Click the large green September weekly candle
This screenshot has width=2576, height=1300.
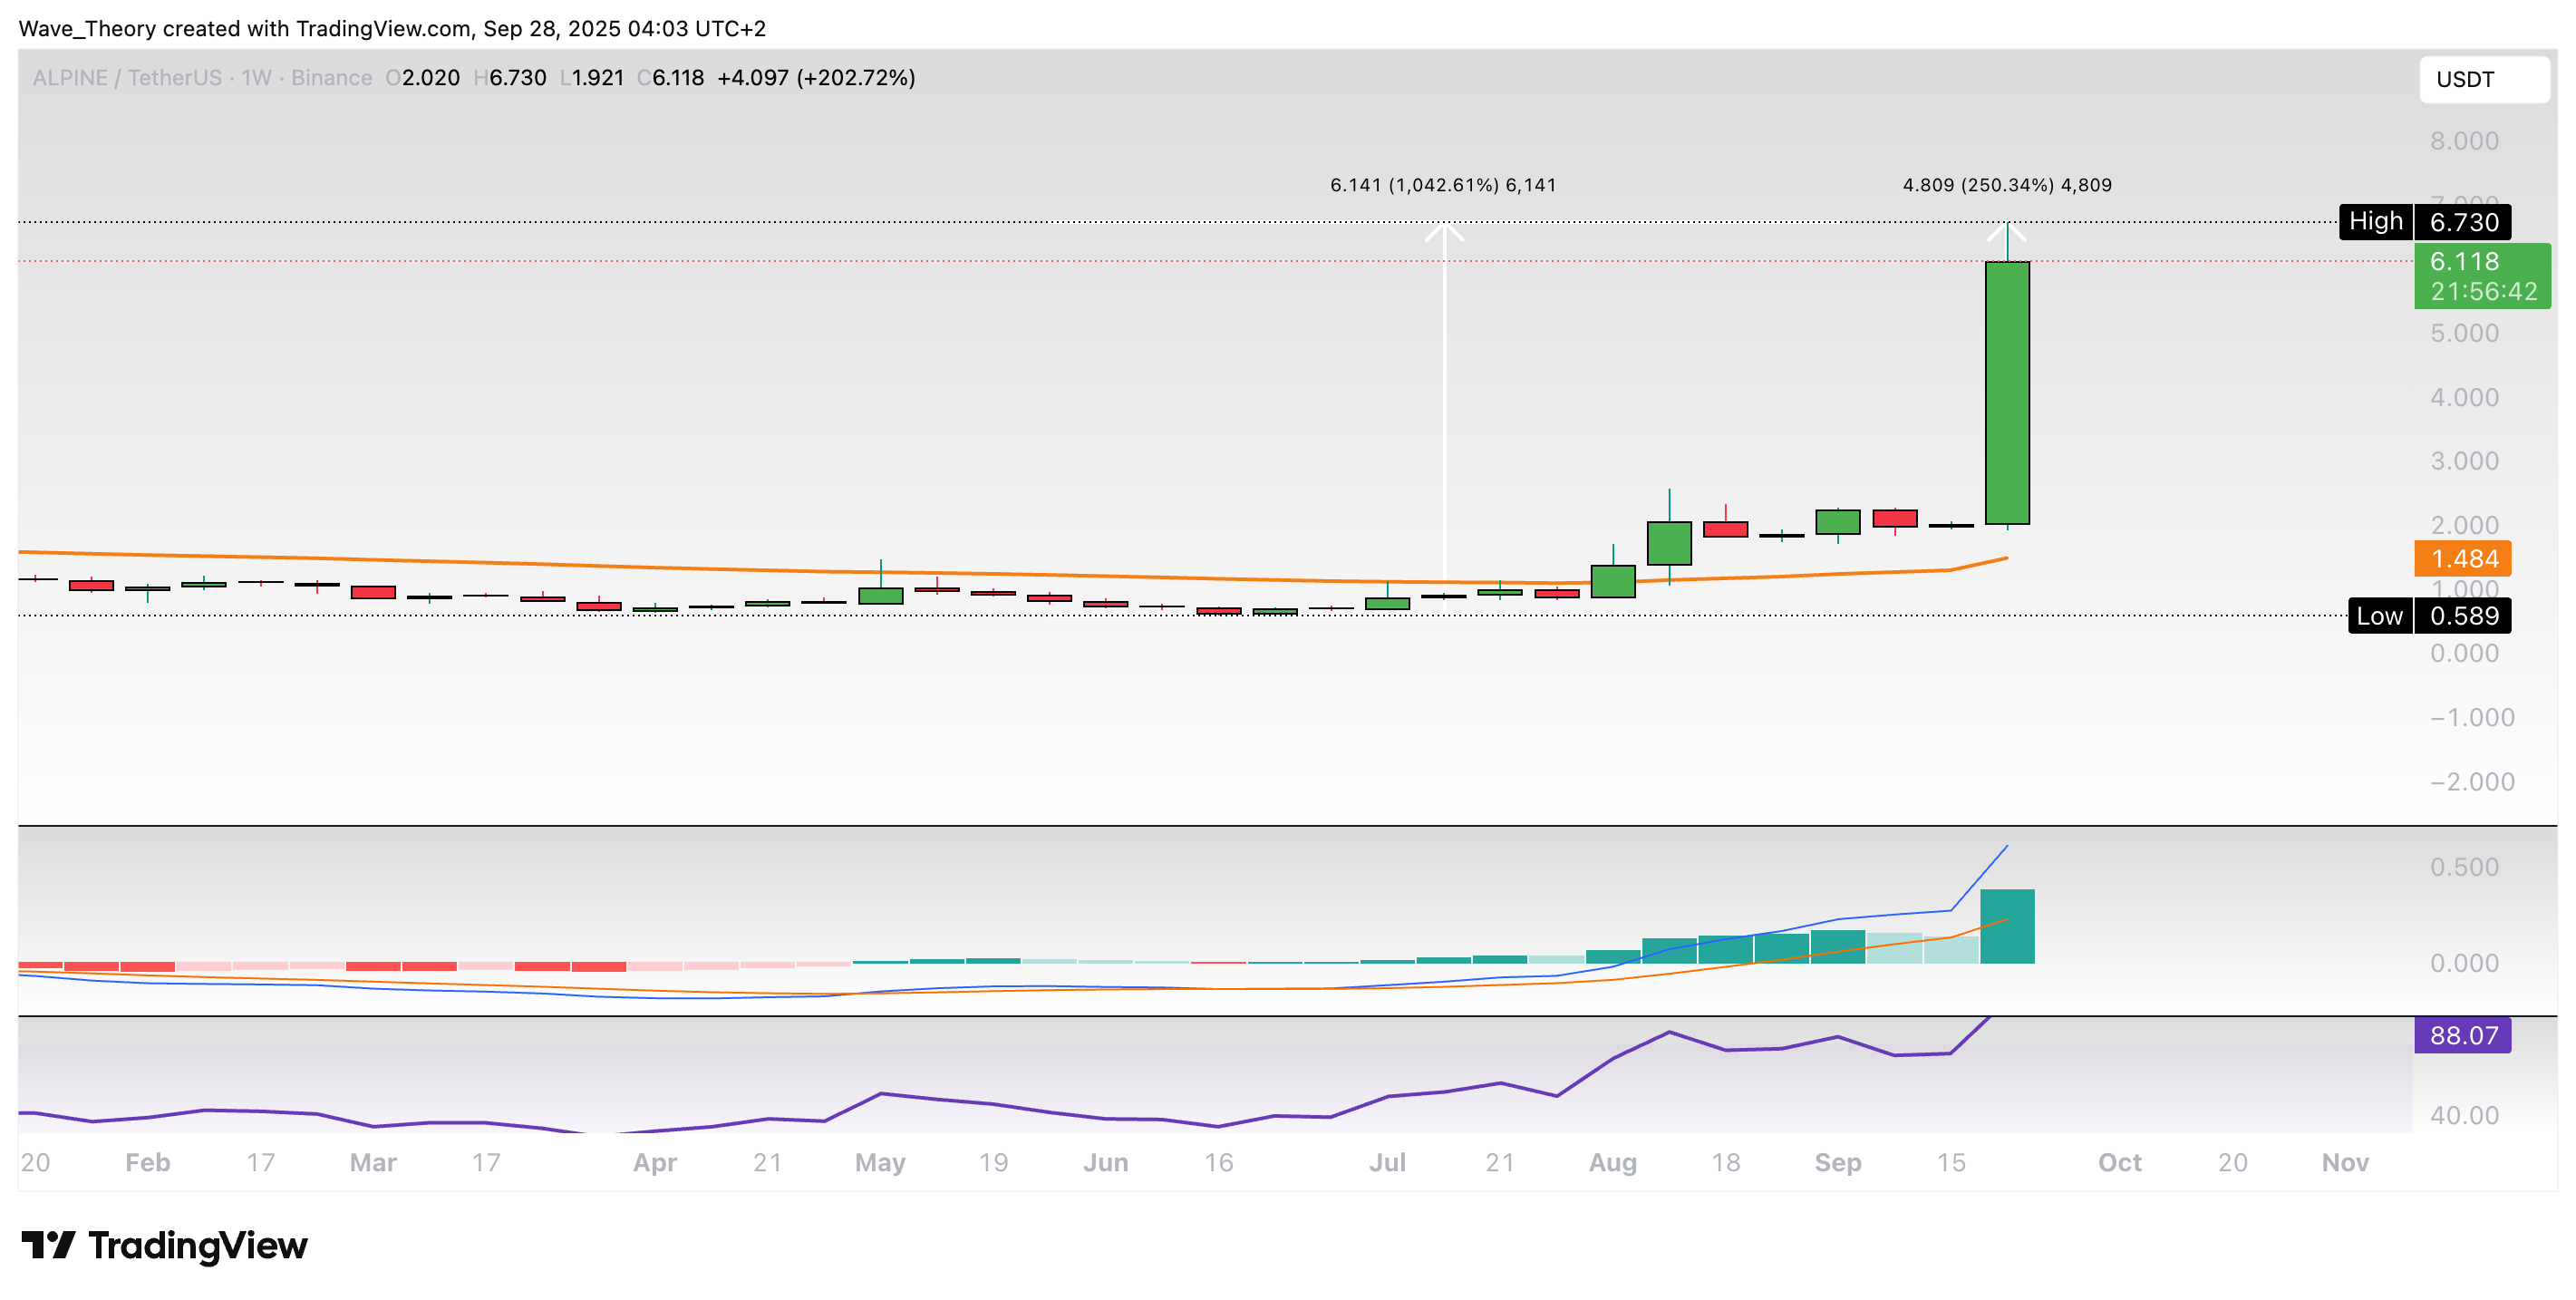(2007, 392)
